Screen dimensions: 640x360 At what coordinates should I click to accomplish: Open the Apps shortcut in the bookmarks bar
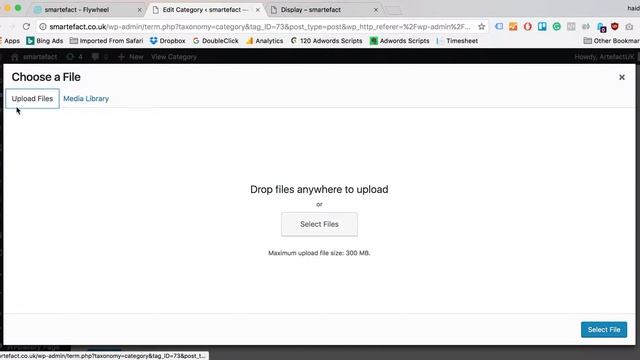click(x=10, y=41)
